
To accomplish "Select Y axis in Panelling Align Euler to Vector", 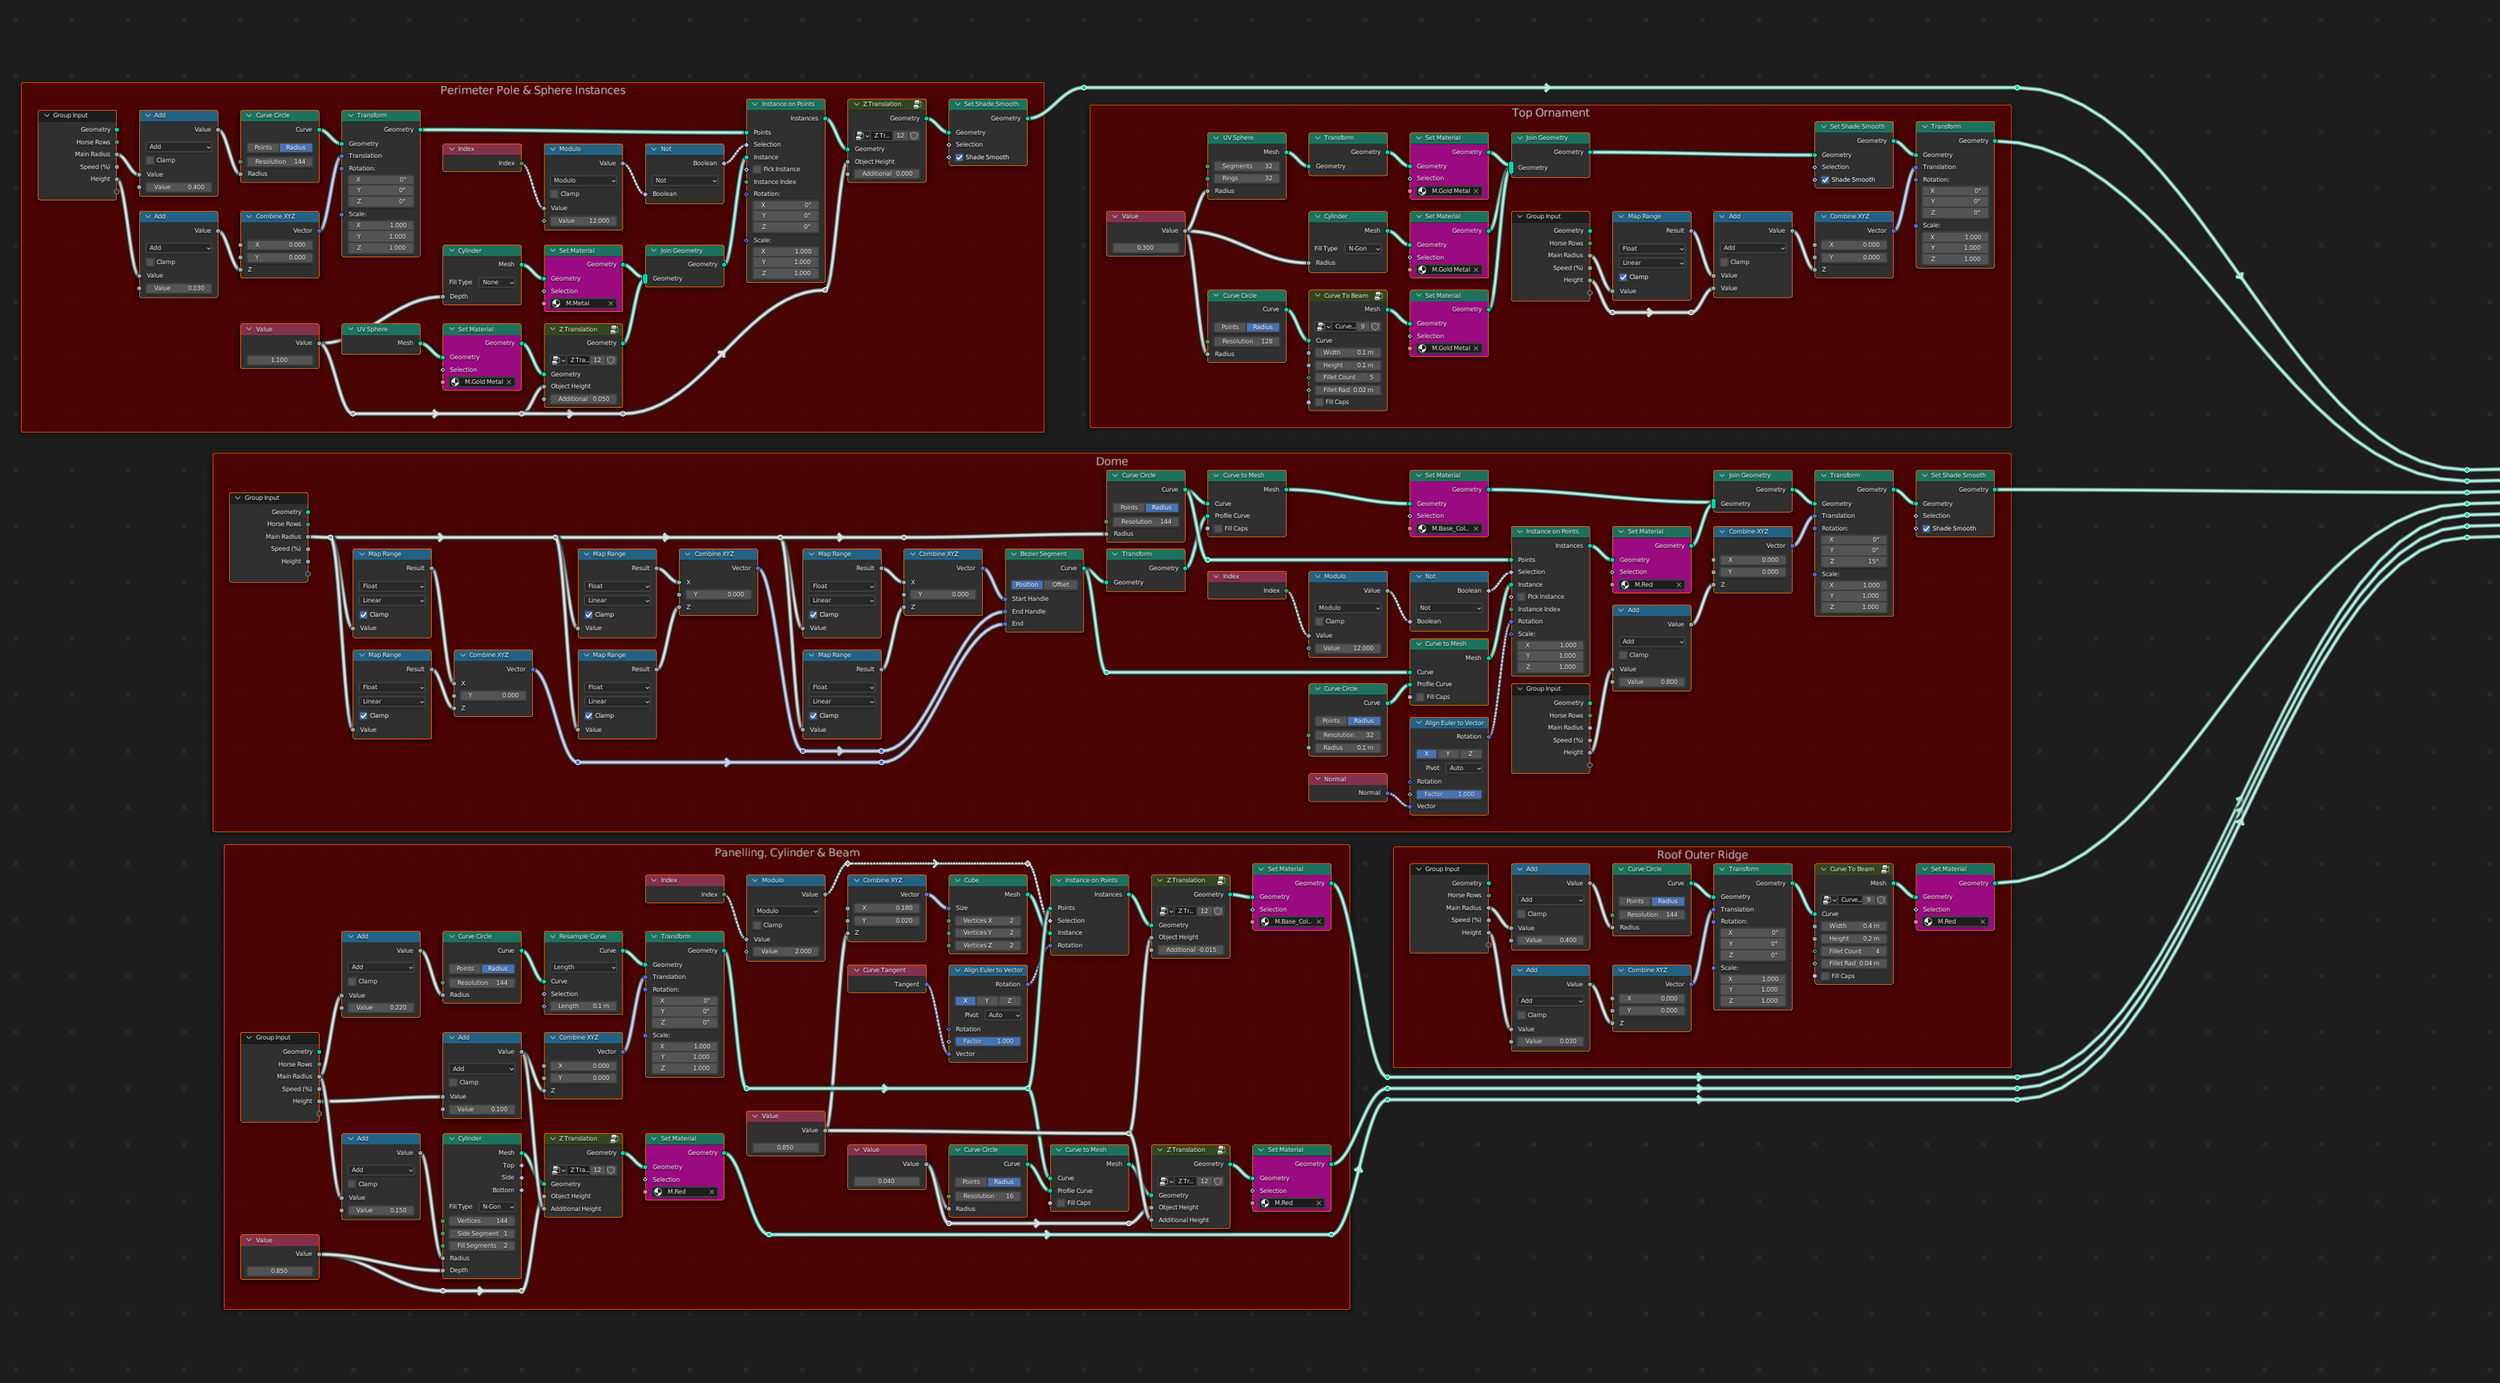I will pos(987,1001).
